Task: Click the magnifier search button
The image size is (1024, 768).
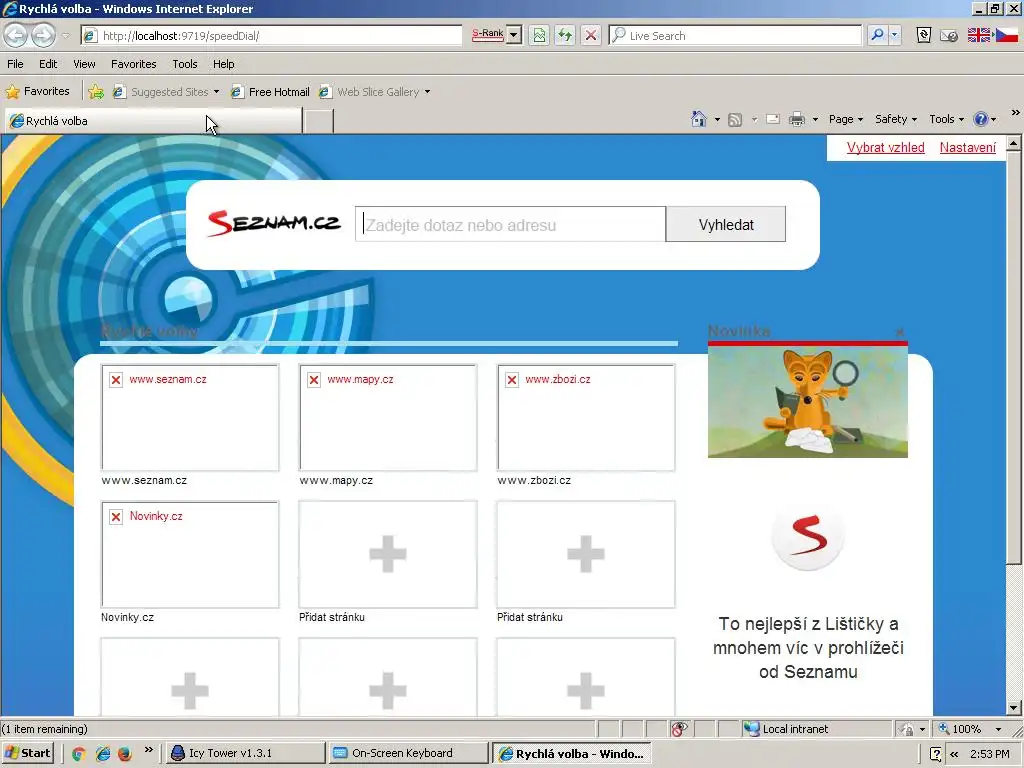Action: pyautogui.click(x=878, y=35)
